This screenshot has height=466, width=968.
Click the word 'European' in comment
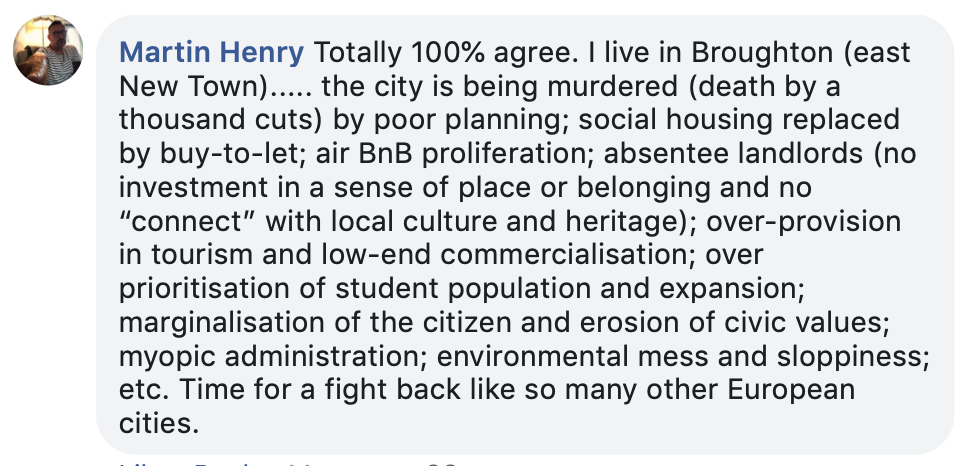click(791, 390)
